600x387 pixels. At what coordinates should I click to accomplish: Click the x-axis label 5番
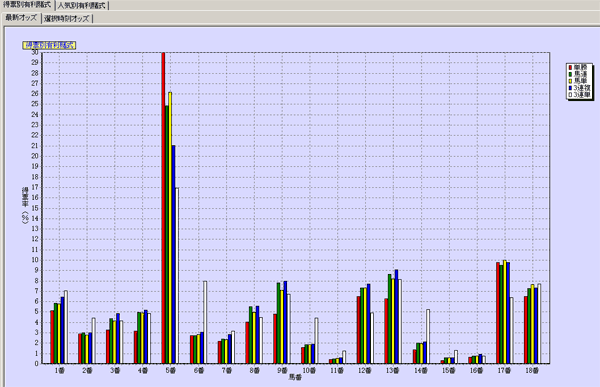[x=170, y=371]
